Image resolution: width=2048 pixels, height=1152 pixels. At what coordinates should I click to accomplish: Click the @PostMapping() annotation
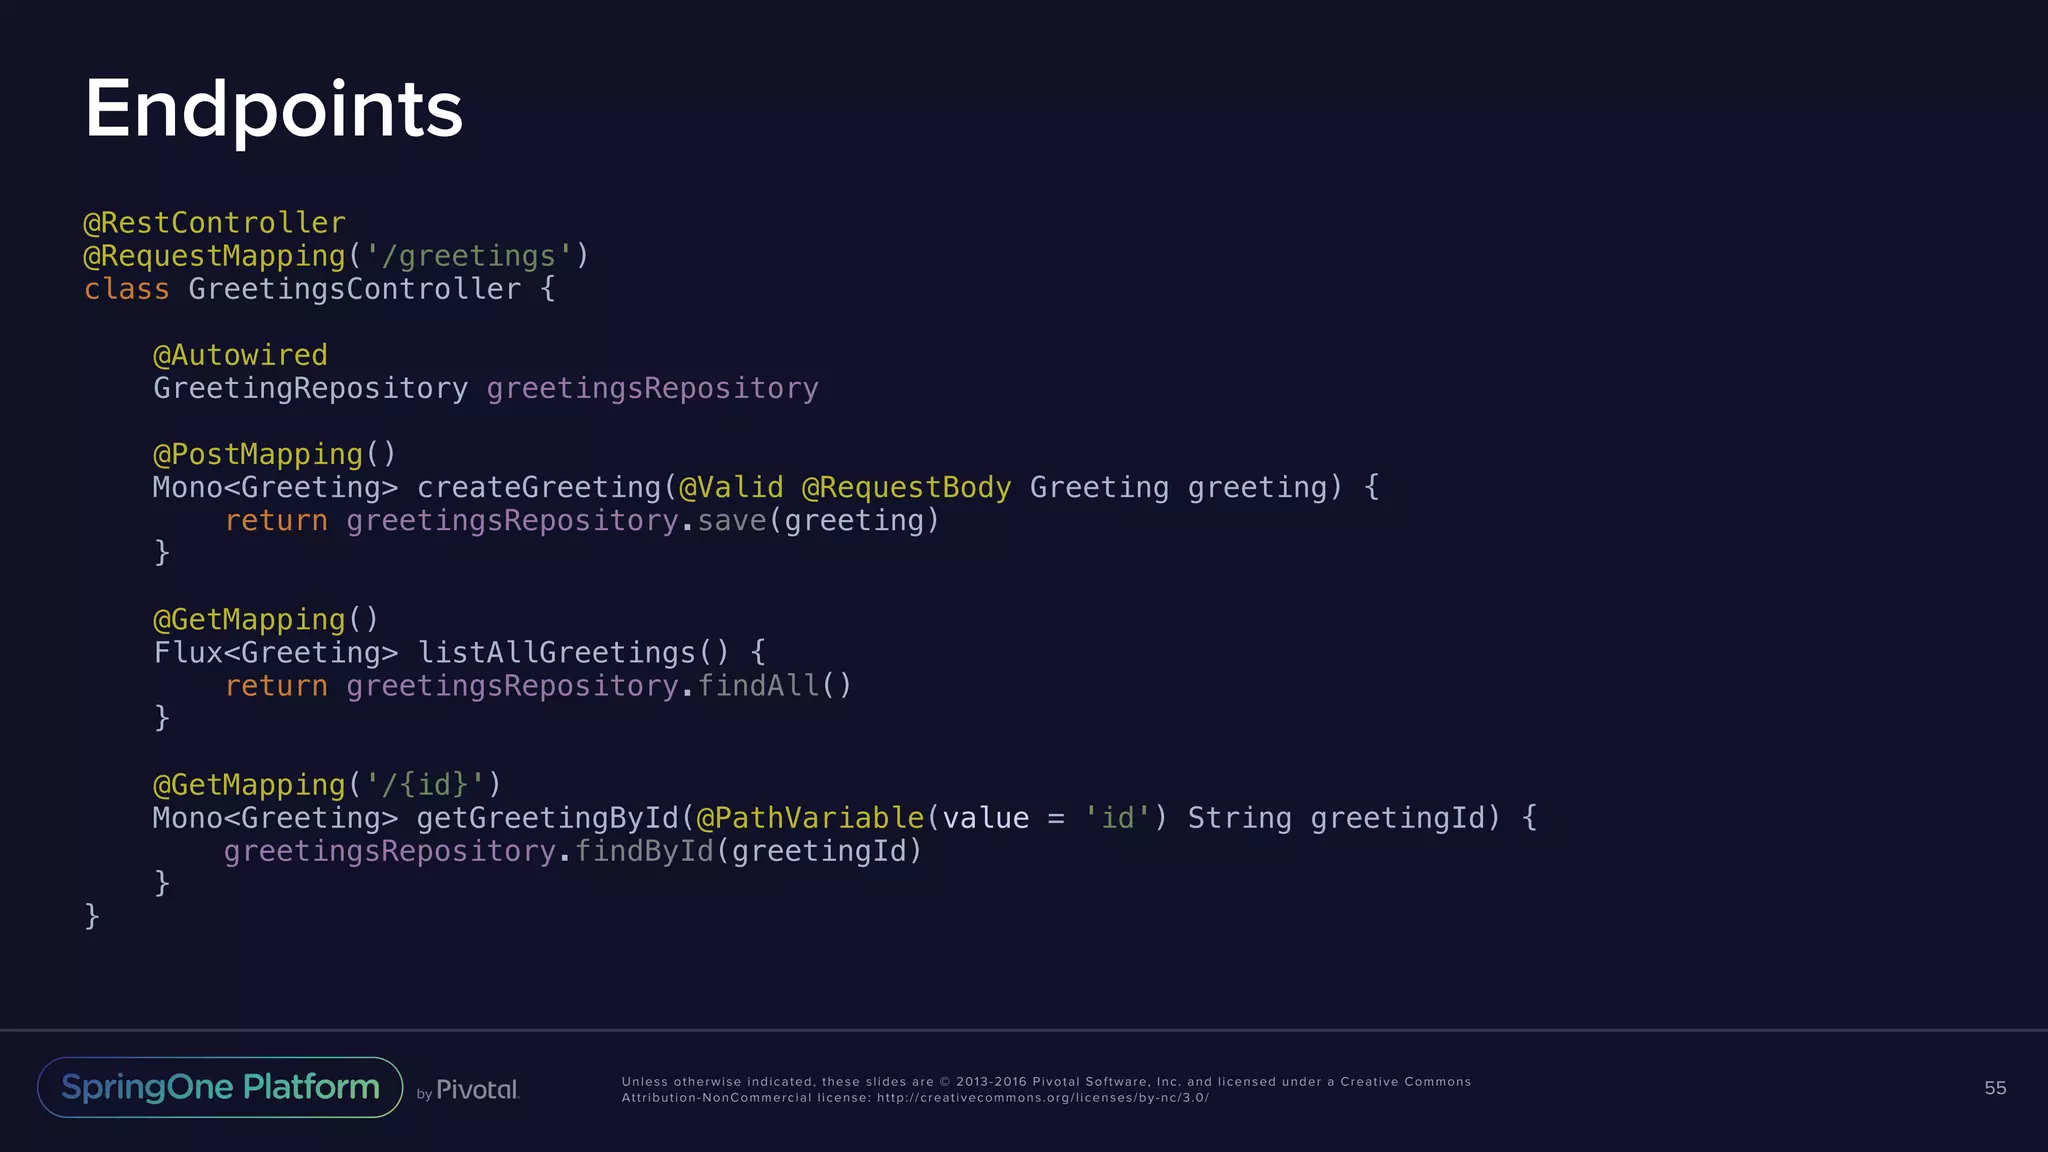click(274, 454)
